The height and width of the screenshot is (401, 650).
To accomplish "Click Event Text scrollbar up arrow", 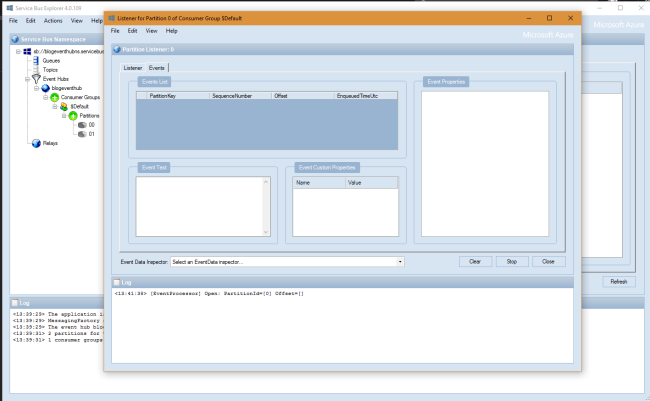I will click(x=266, y=182).
